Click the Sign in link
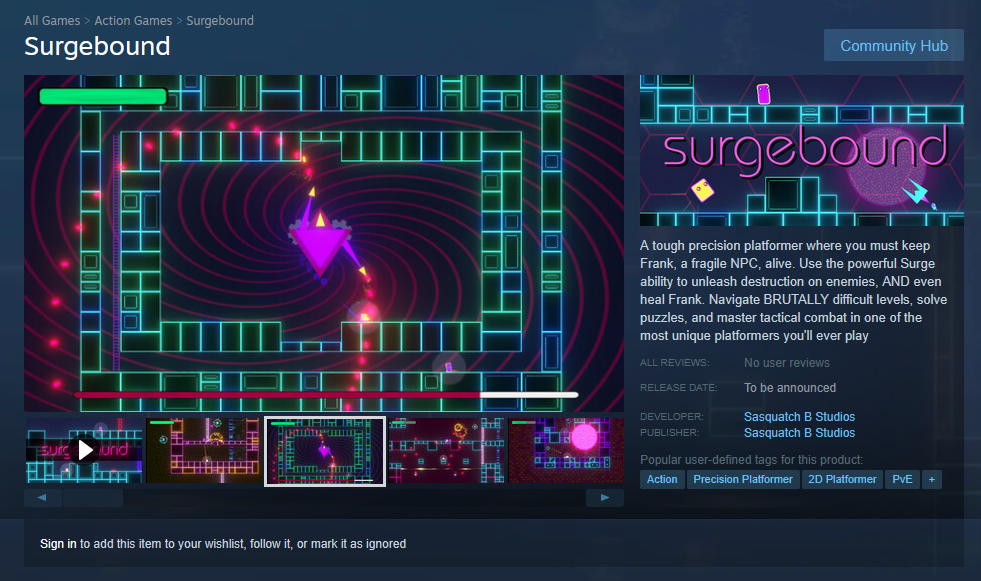 point(58,543)
